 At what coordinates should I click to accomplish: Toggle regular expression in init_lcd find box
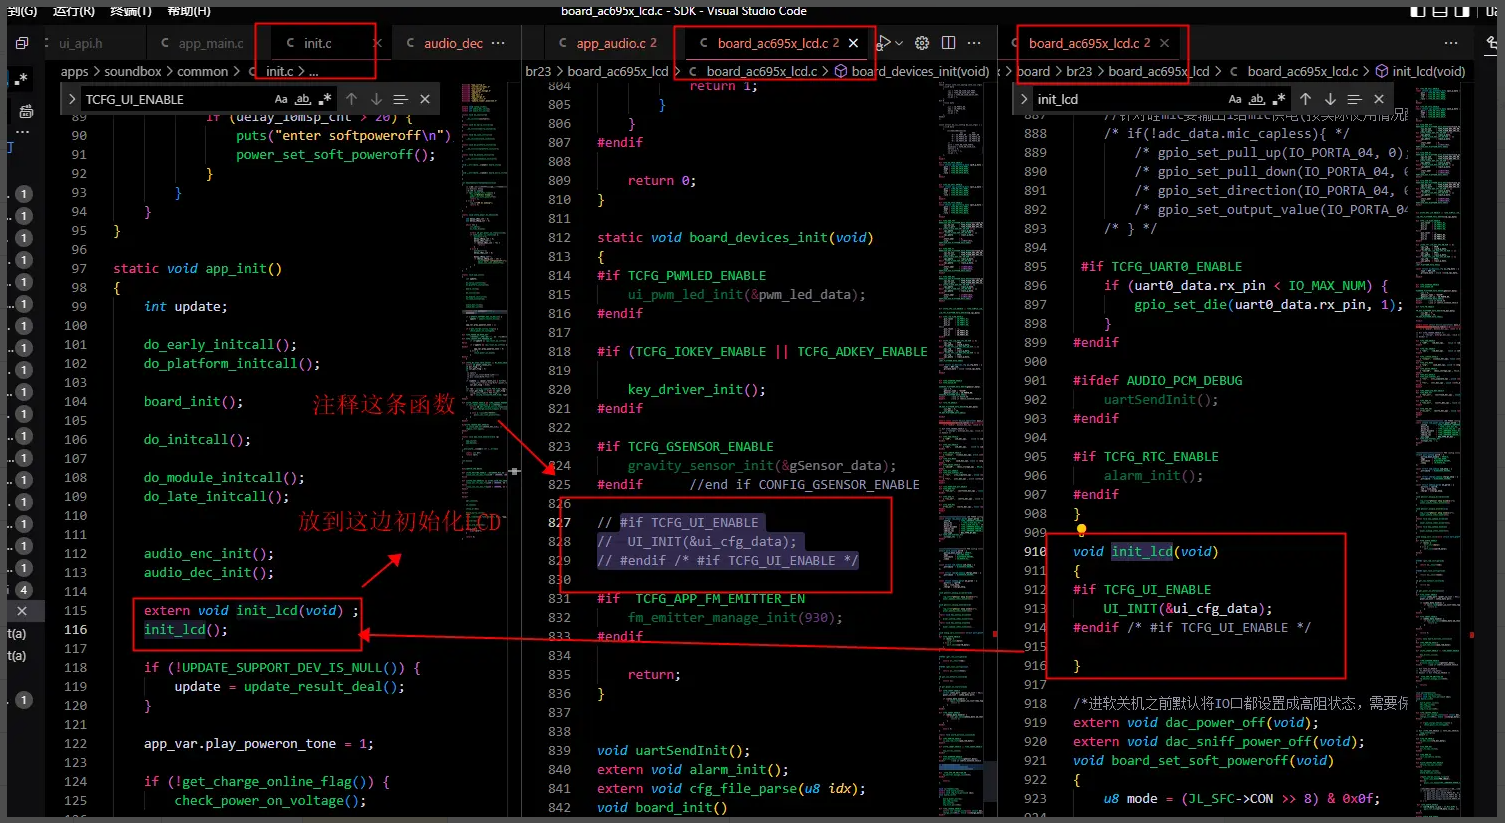coord(1278,99)
